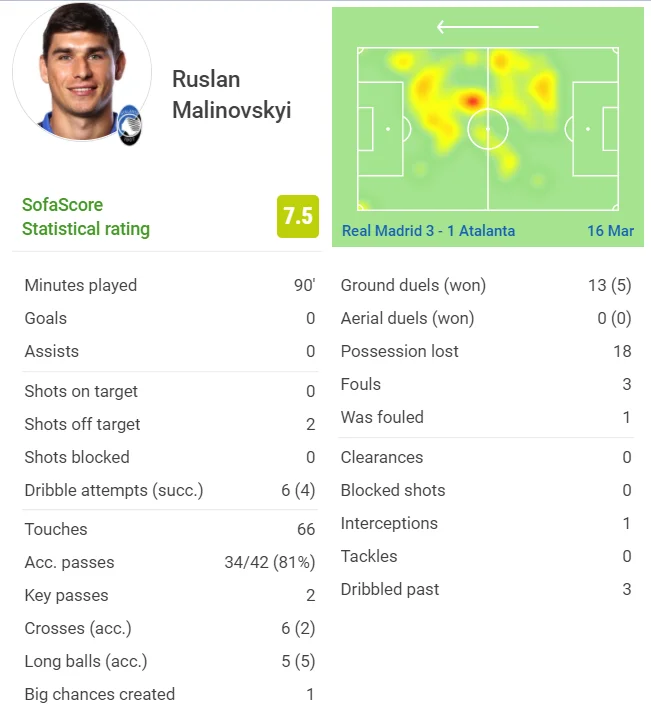The image size is (651, 713).
Task: Click the attack direction arrow above the pitch
Action: (x=488, y=27)
